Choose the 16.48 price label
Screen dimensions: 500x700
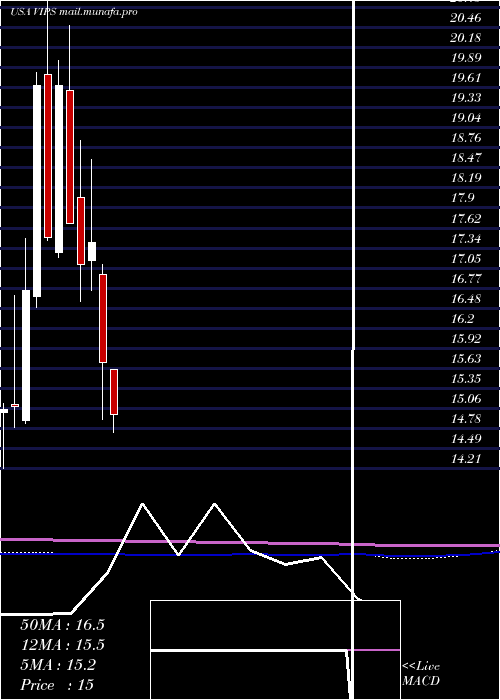coord(466,299)
